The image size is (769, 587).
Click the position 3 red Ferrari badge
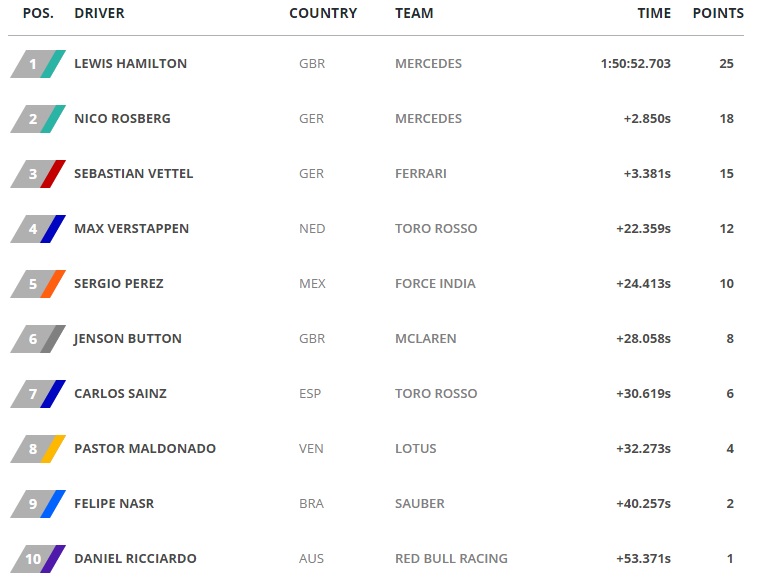[x=38, y=174]
